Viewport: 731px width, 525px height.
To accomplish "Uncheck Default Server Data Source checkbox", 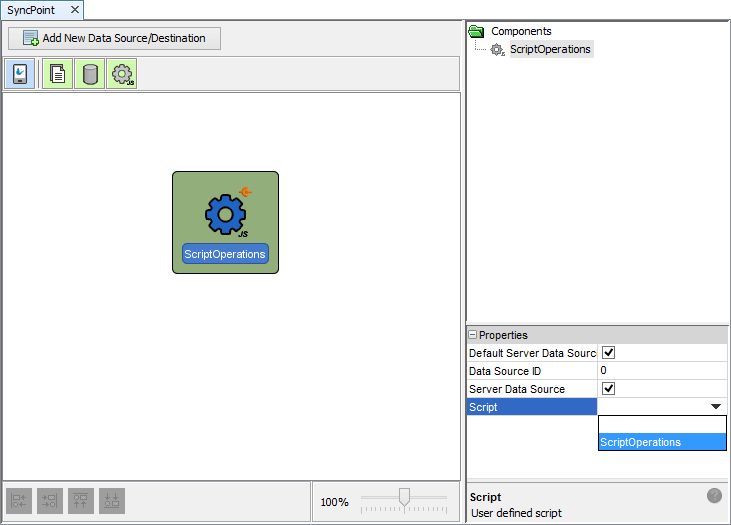I will (608, 353).
